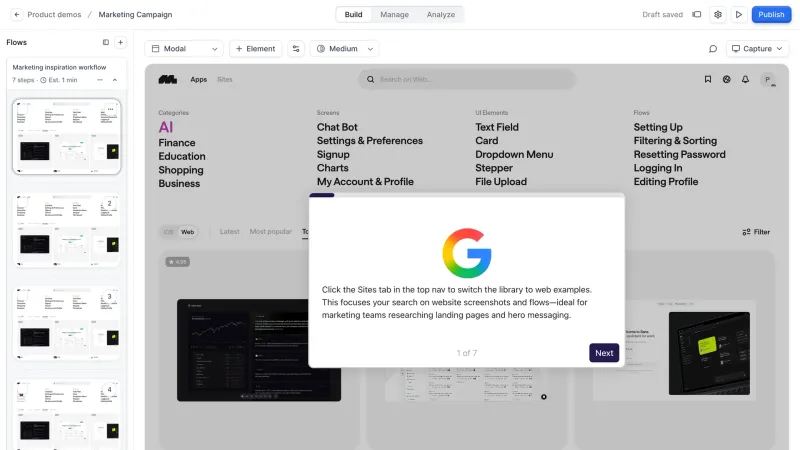
Task: Open Settings & Preferences screens
Action: pos(370,141)
